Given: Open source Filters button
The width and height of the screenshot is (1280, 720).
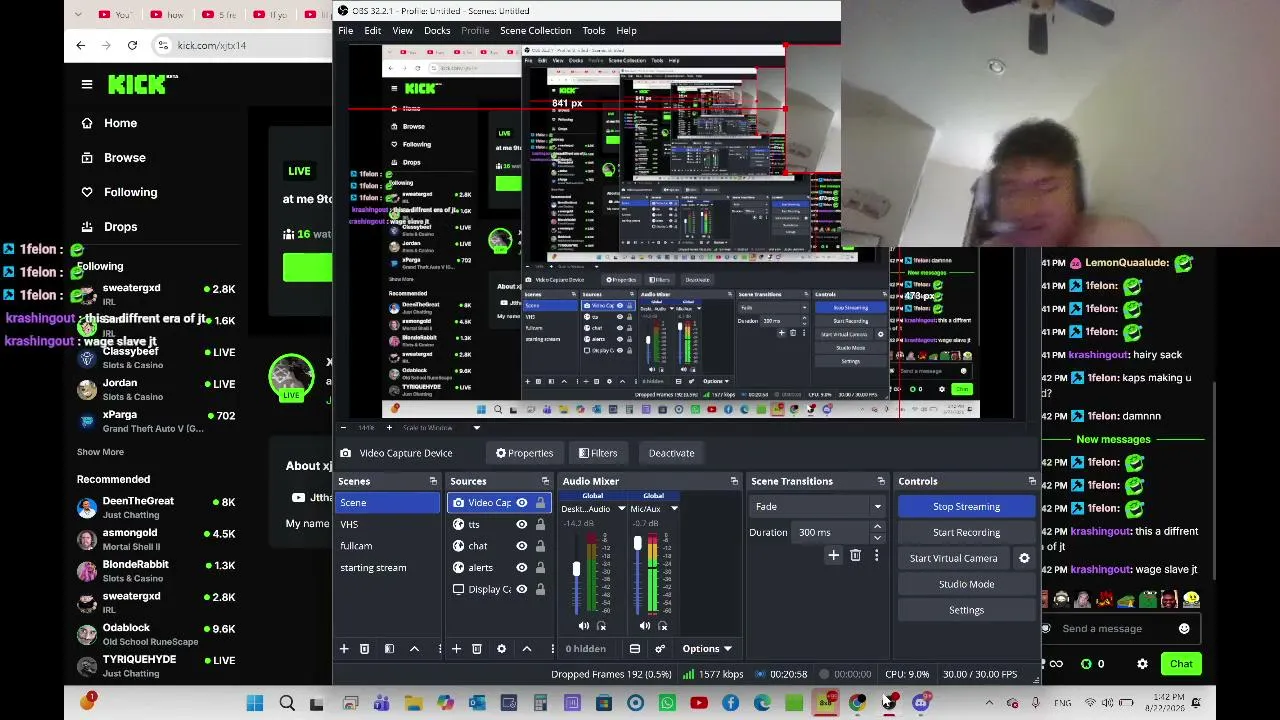Looking at the screenshot, I should 598,453.
